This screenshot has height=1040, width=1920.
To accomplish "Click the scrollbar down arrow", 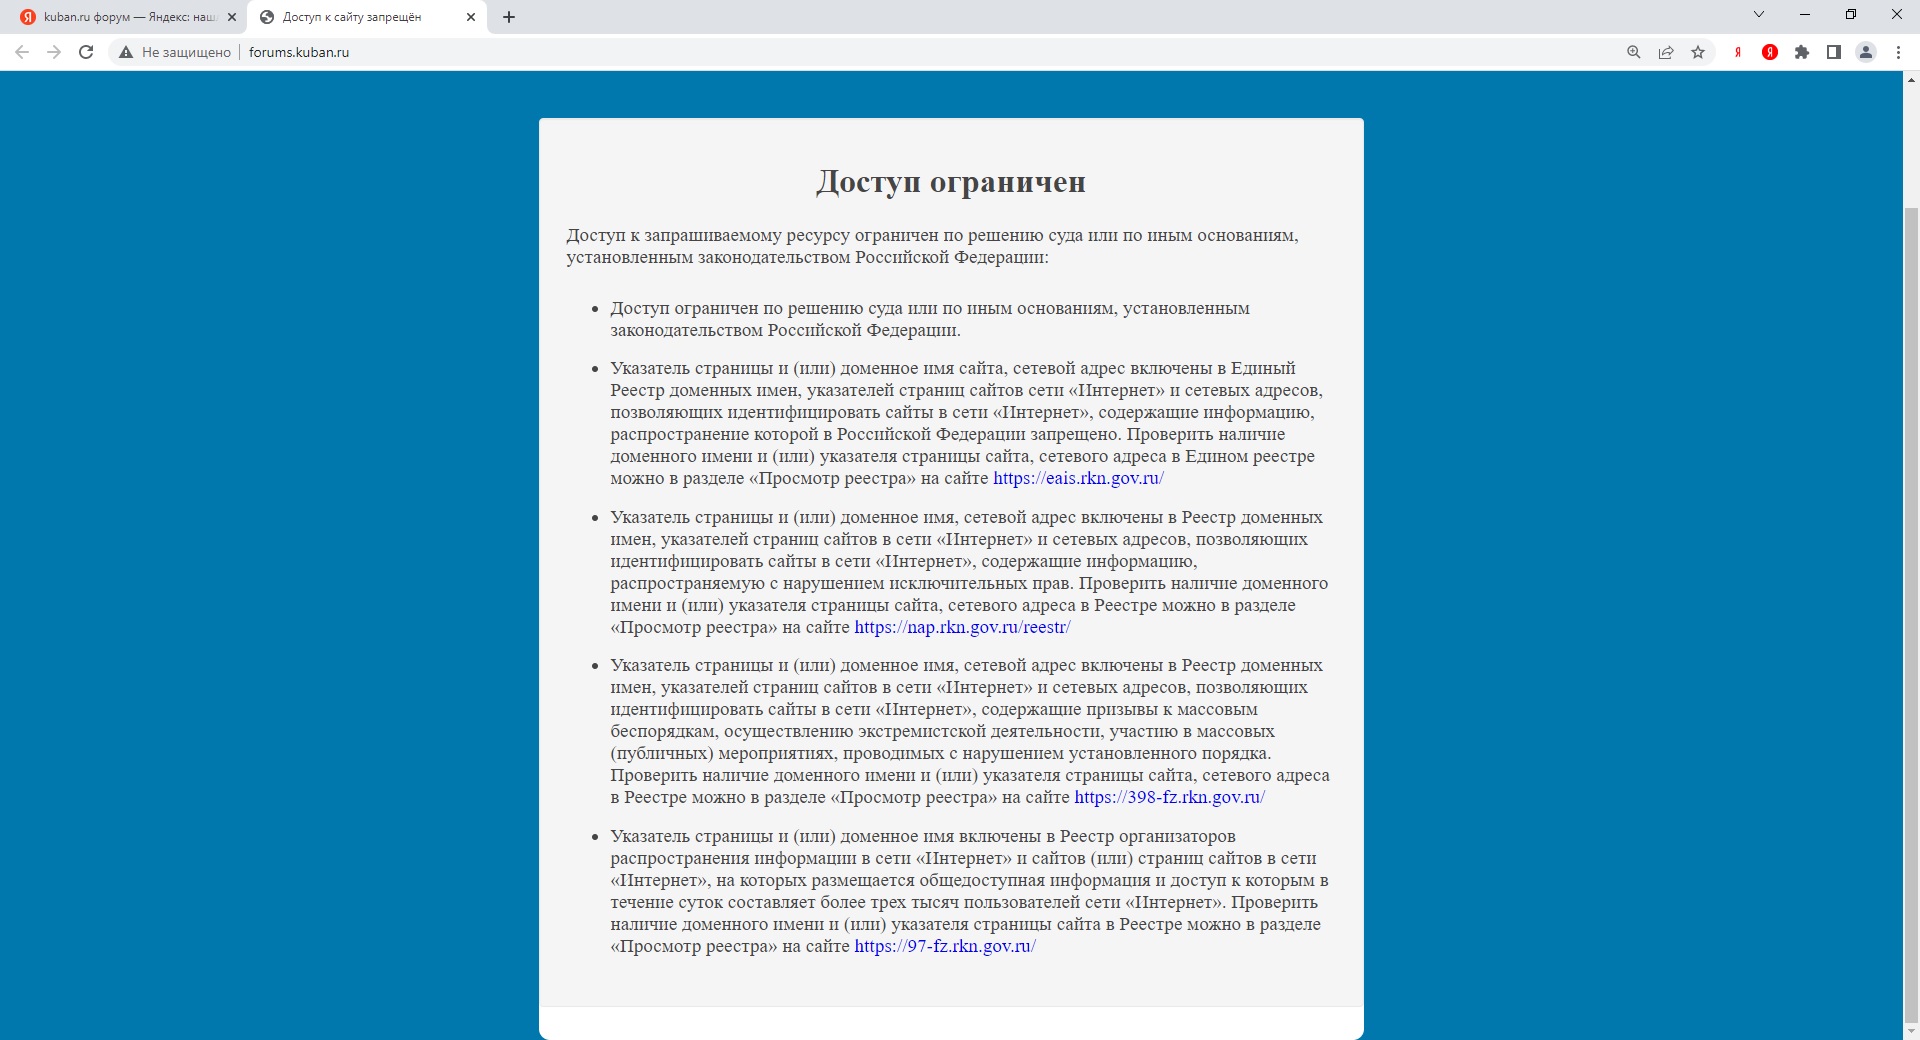I will click(1911, 1030).
